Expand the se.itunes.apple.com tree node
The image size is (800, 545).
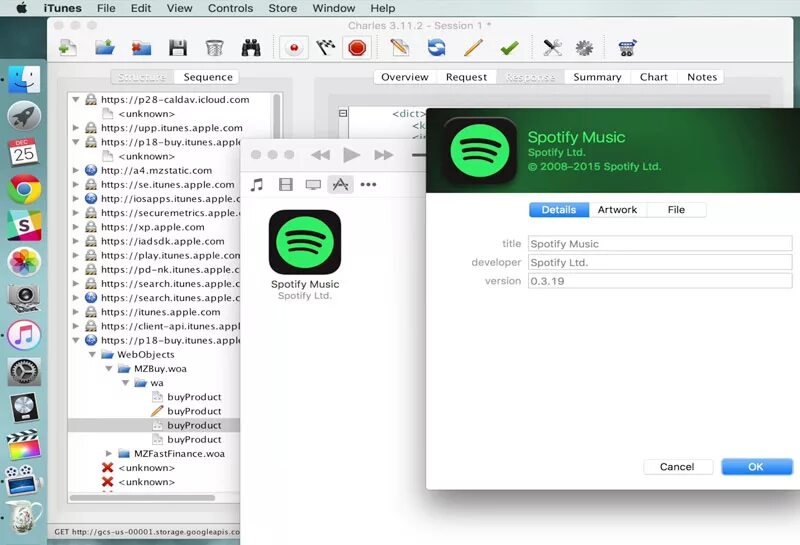pos(76,184)
